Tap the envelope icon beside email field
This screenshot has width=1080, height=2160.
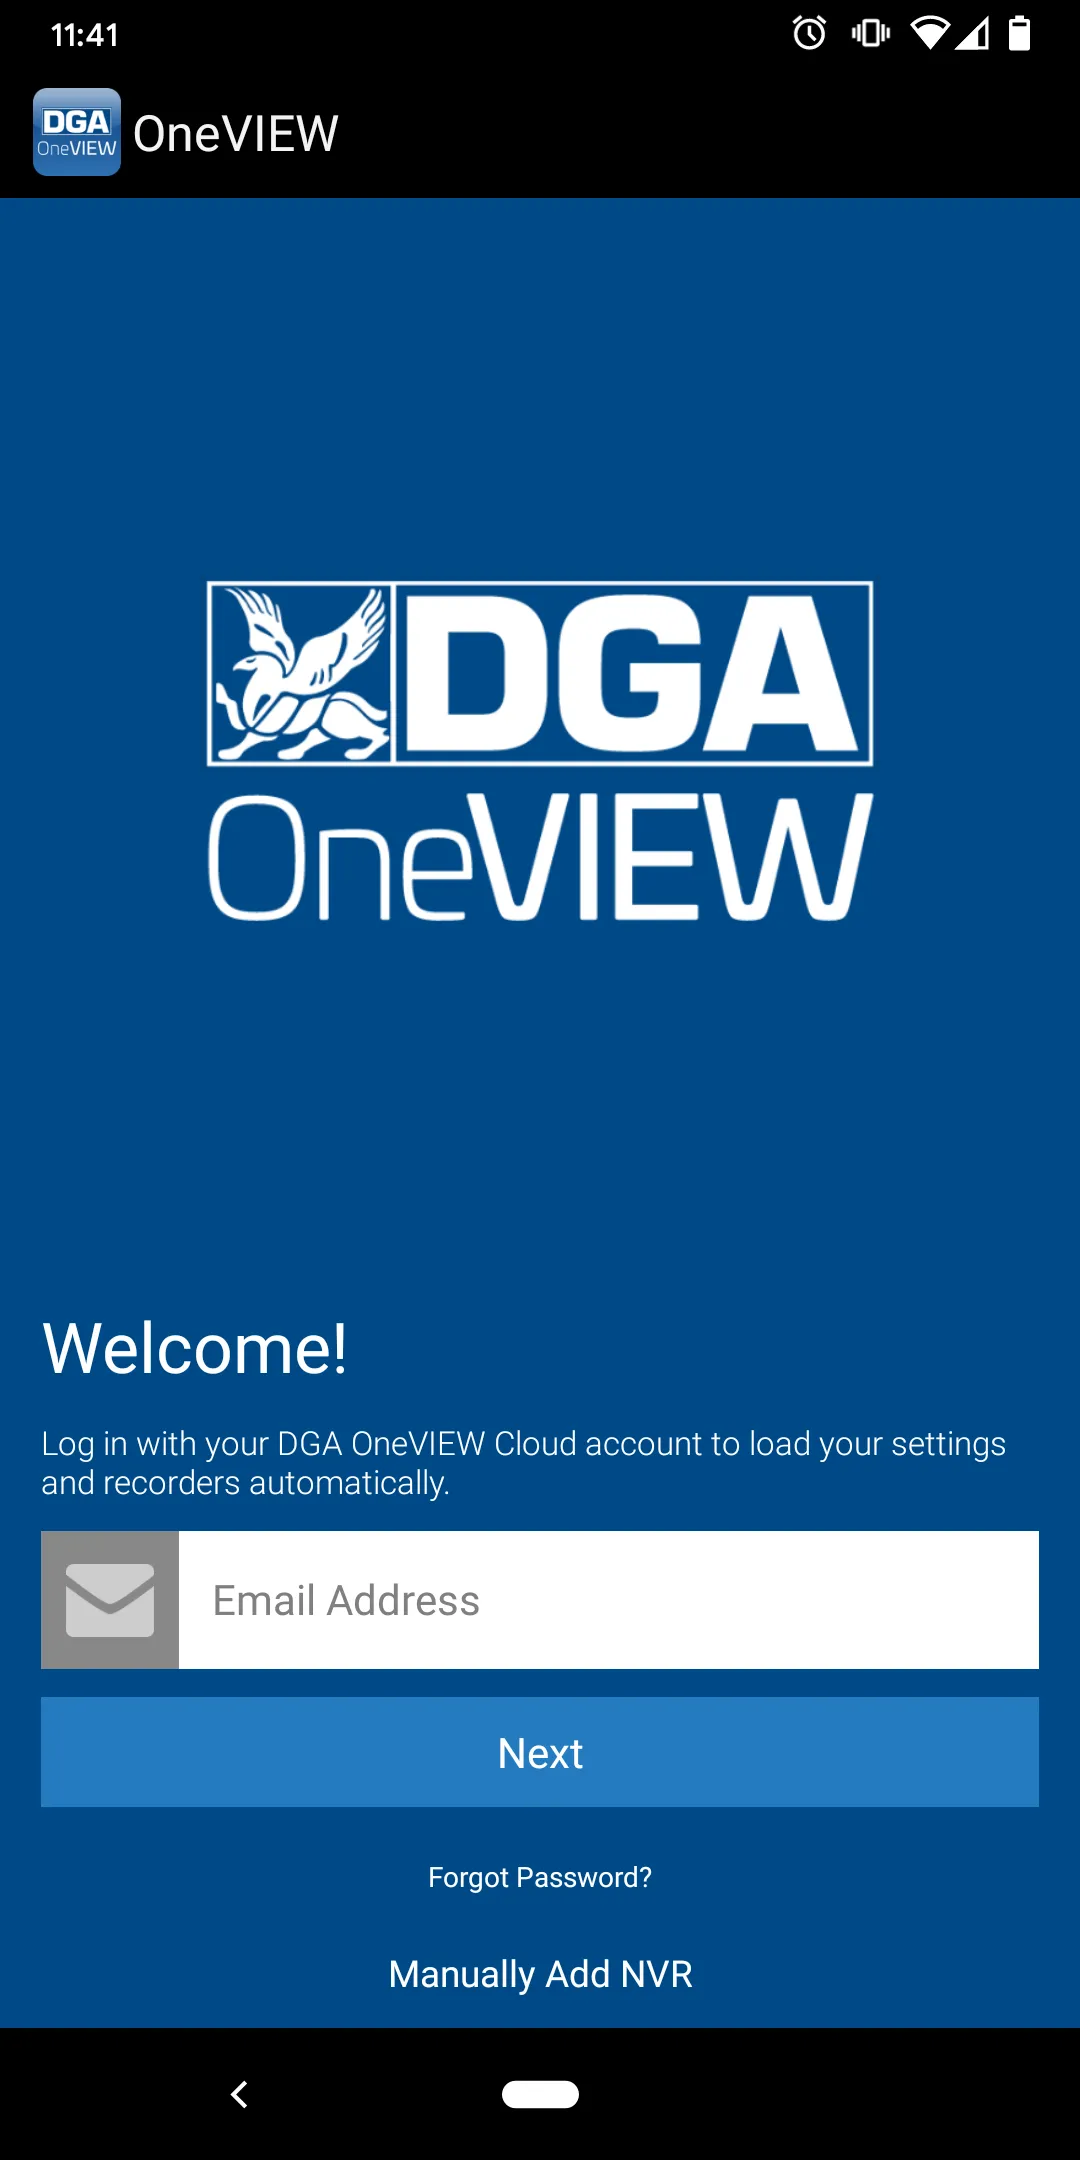click(110, 1600)
